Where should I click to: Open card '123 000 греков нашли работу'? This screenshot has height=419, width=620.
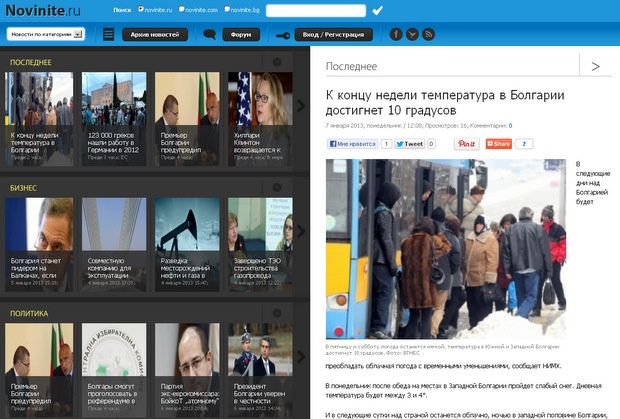coord(114,119)
